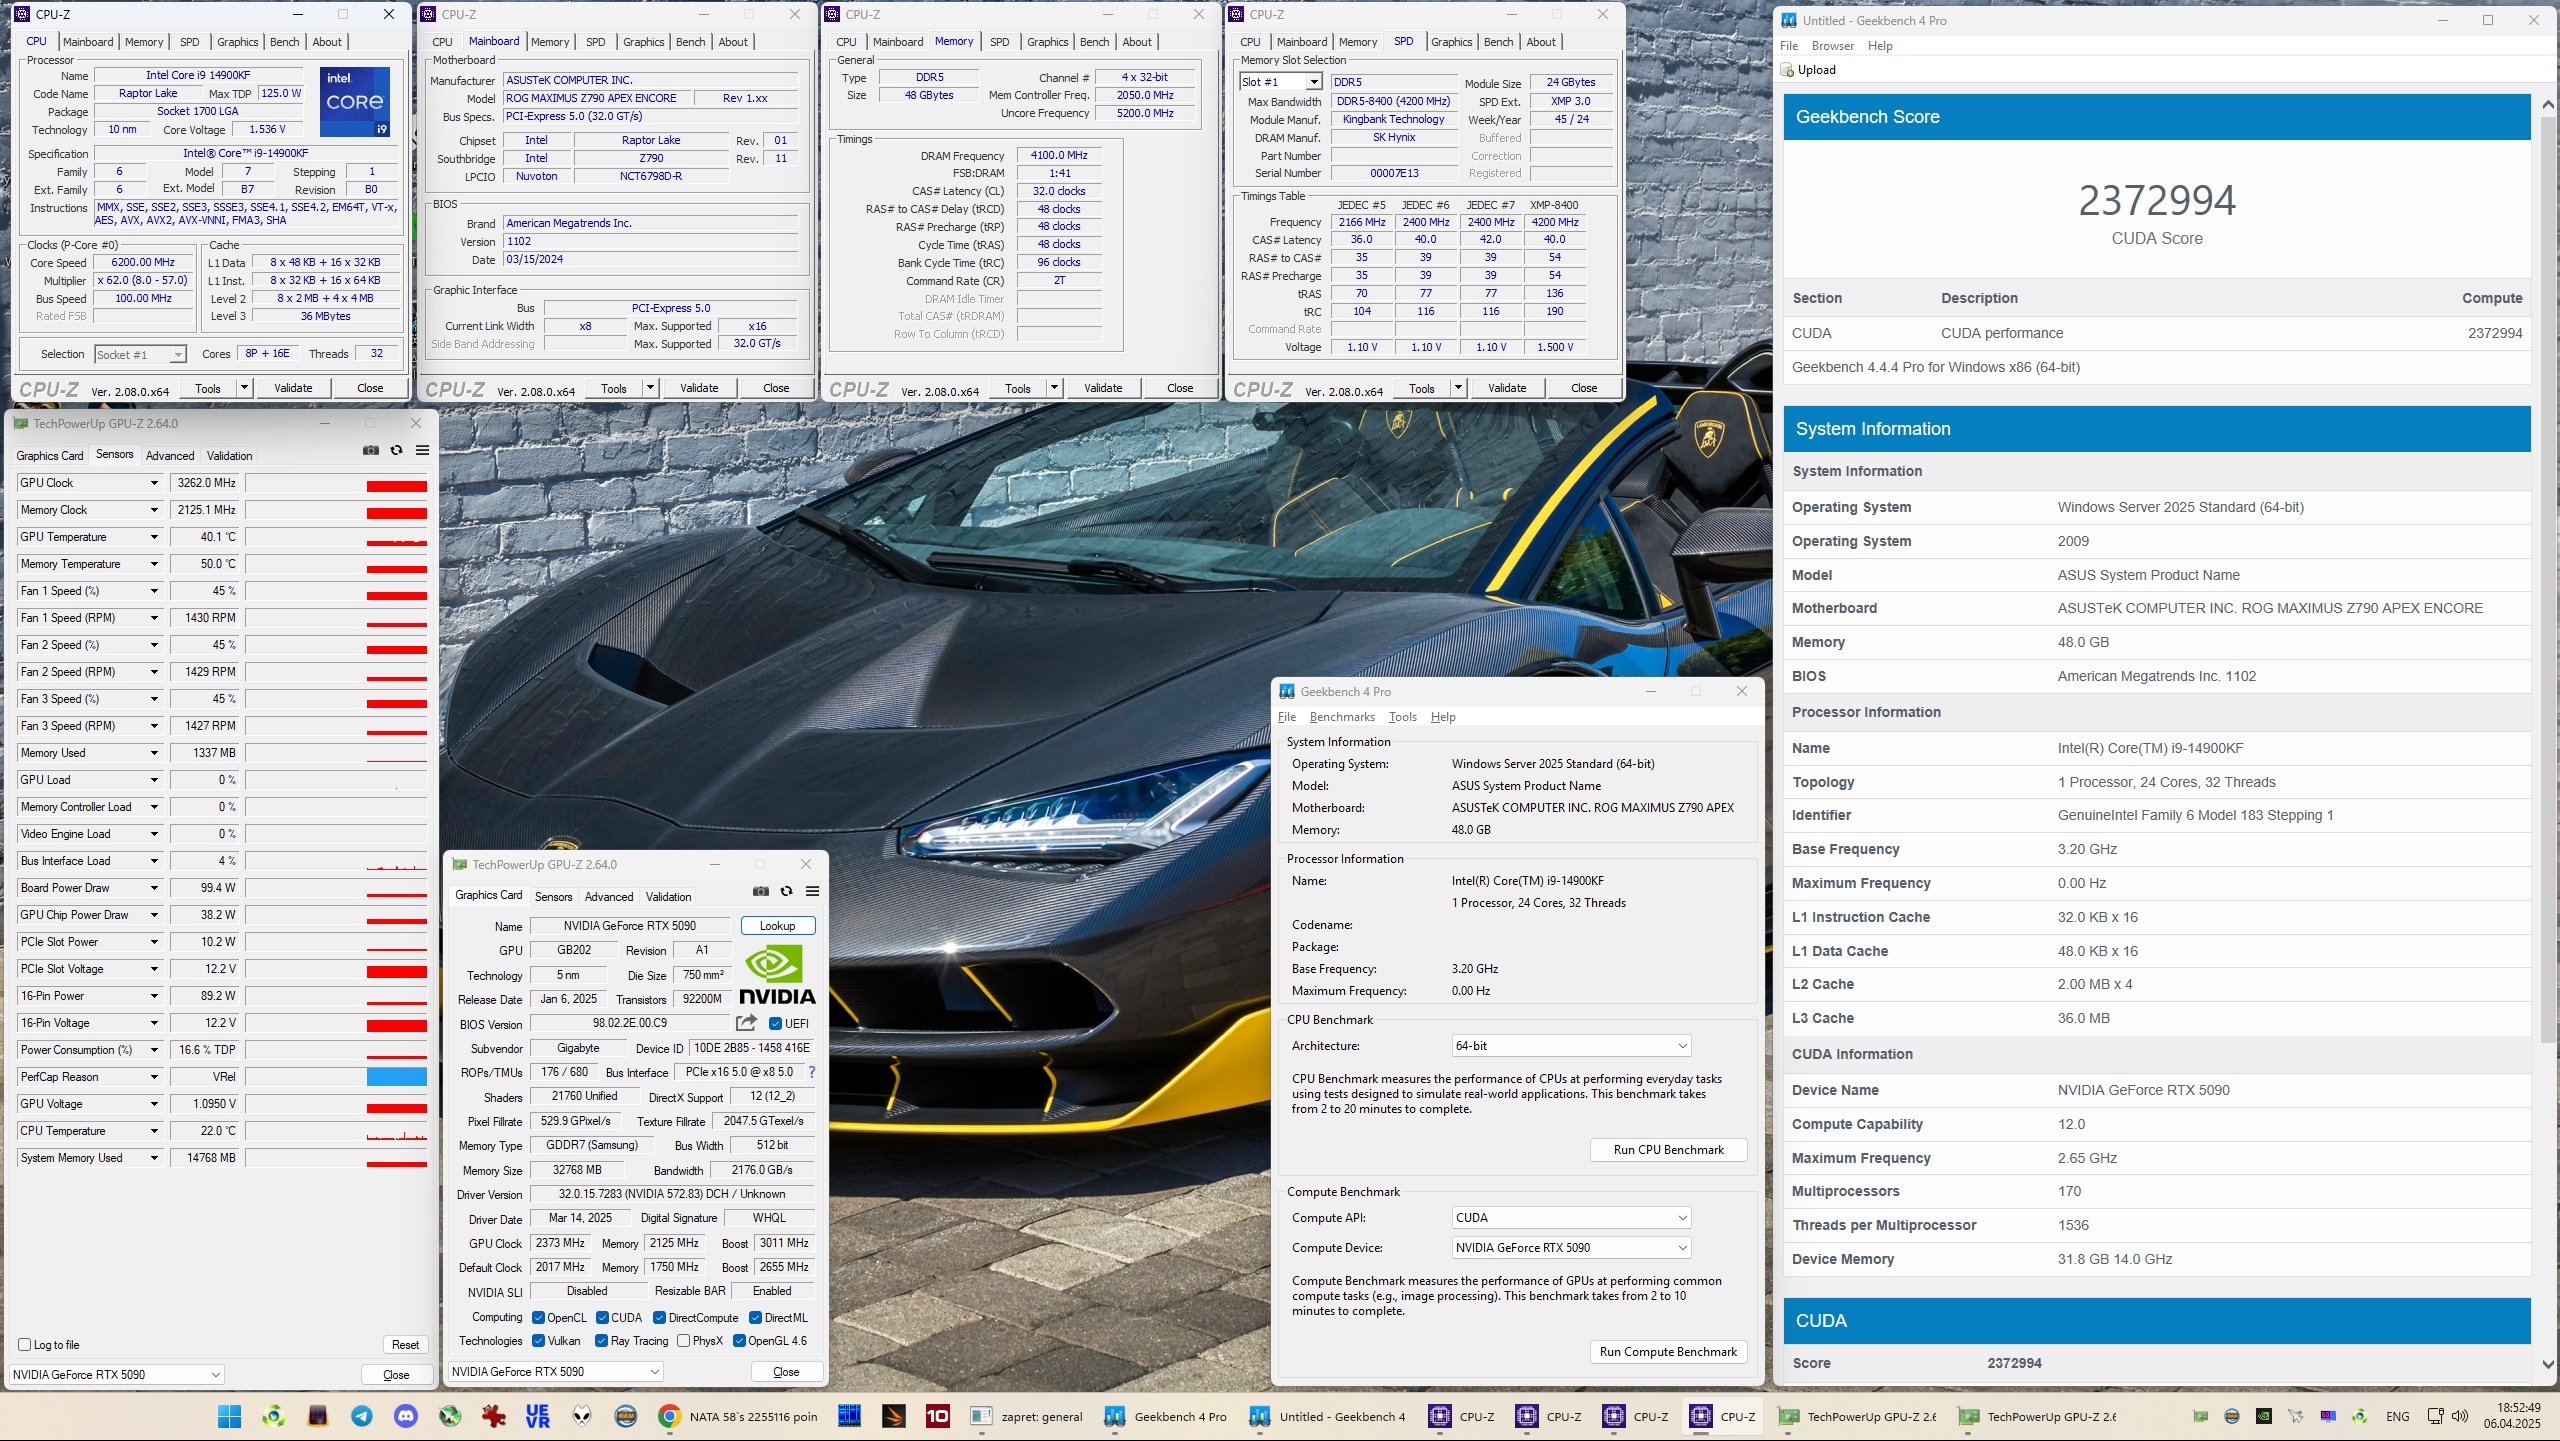2560x1441 pixels.
Task: Click the GPU Clock sensor graph
Action: click(x=337, y=483)
